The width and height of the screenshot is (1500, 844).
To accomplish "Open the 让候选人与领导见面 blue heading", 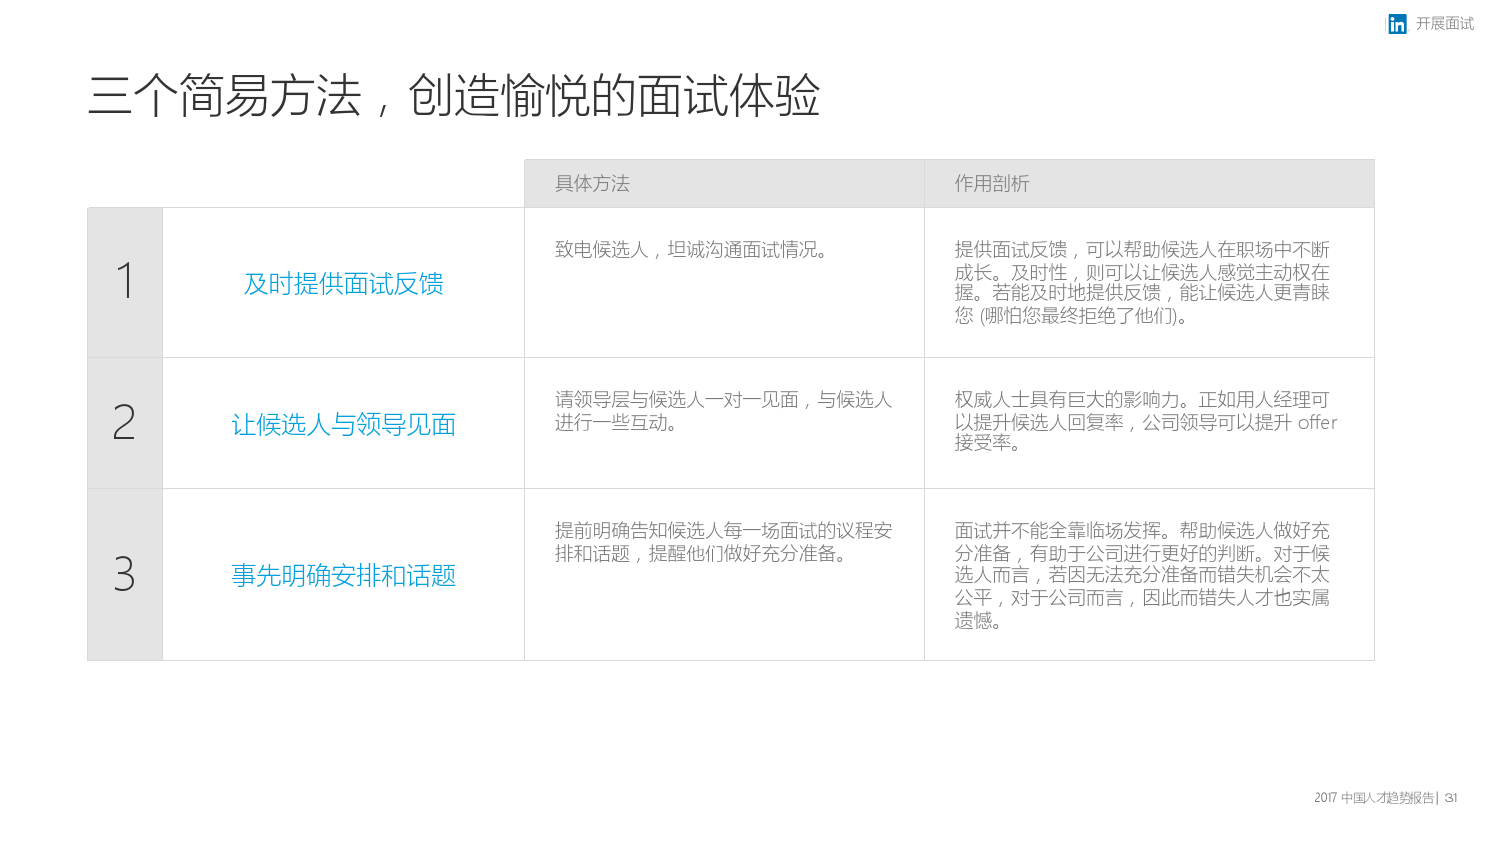I will tap(343, 426).
